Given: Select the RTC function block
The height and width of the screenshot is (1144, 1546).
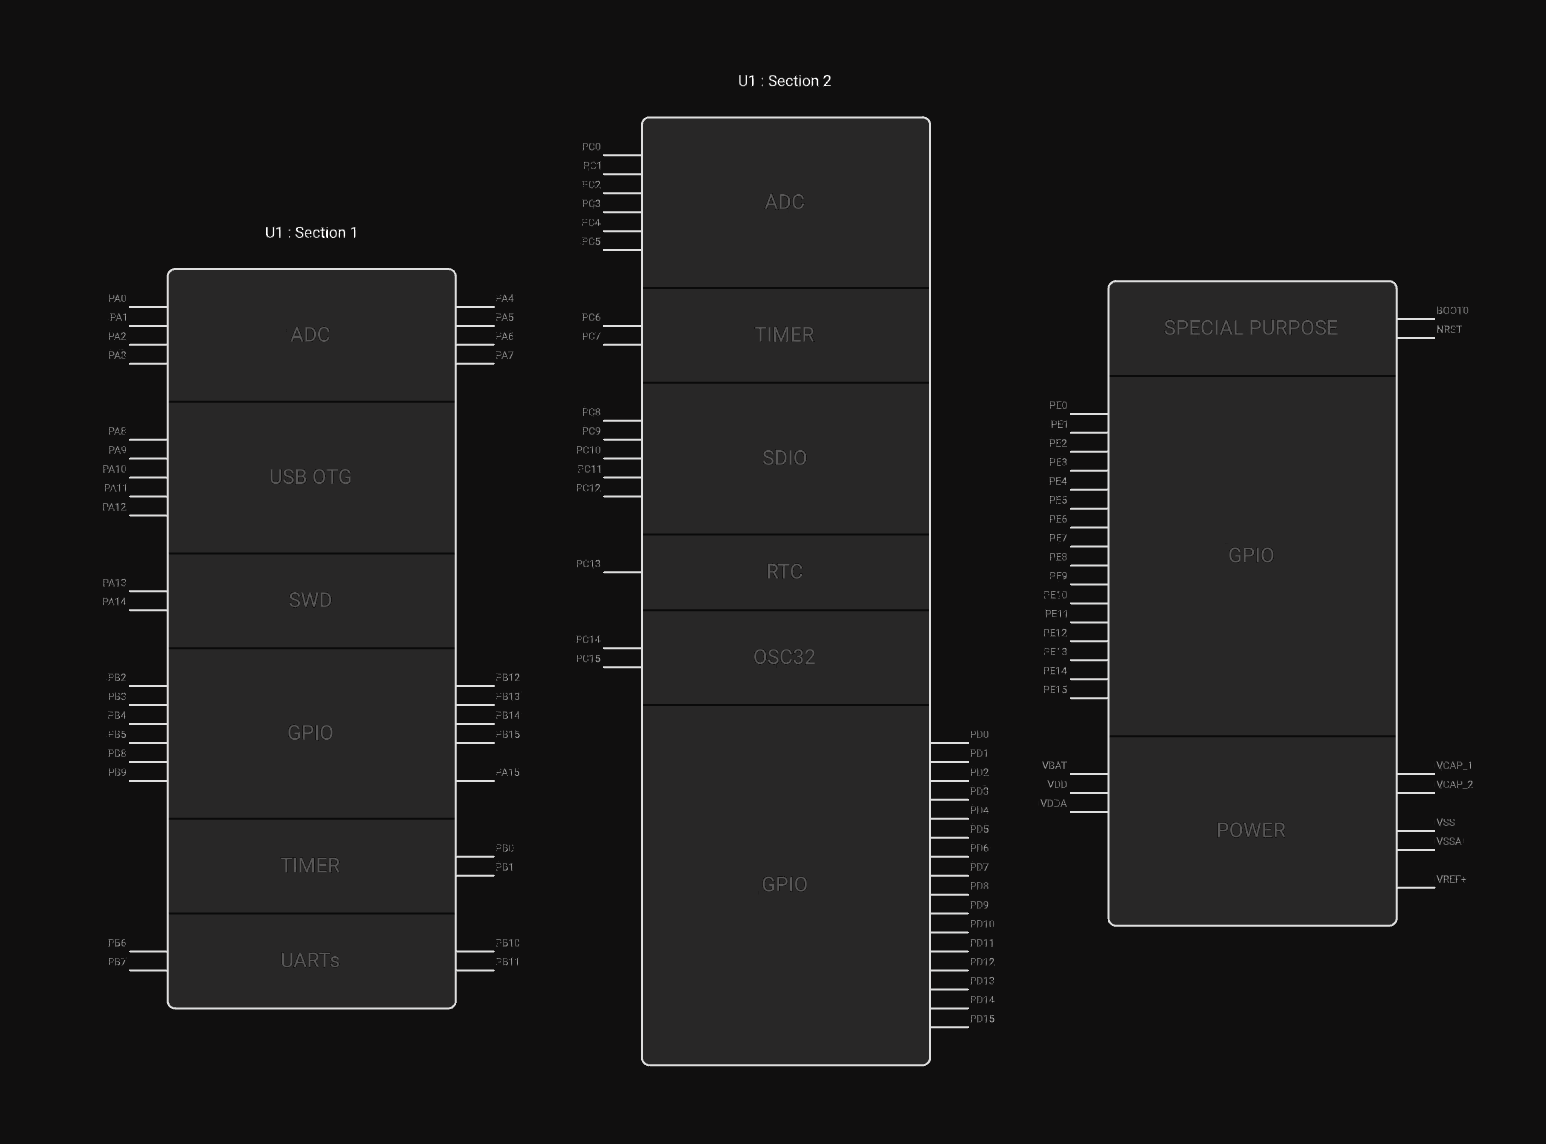Looking at the screenshot, I should click(784, 572).
